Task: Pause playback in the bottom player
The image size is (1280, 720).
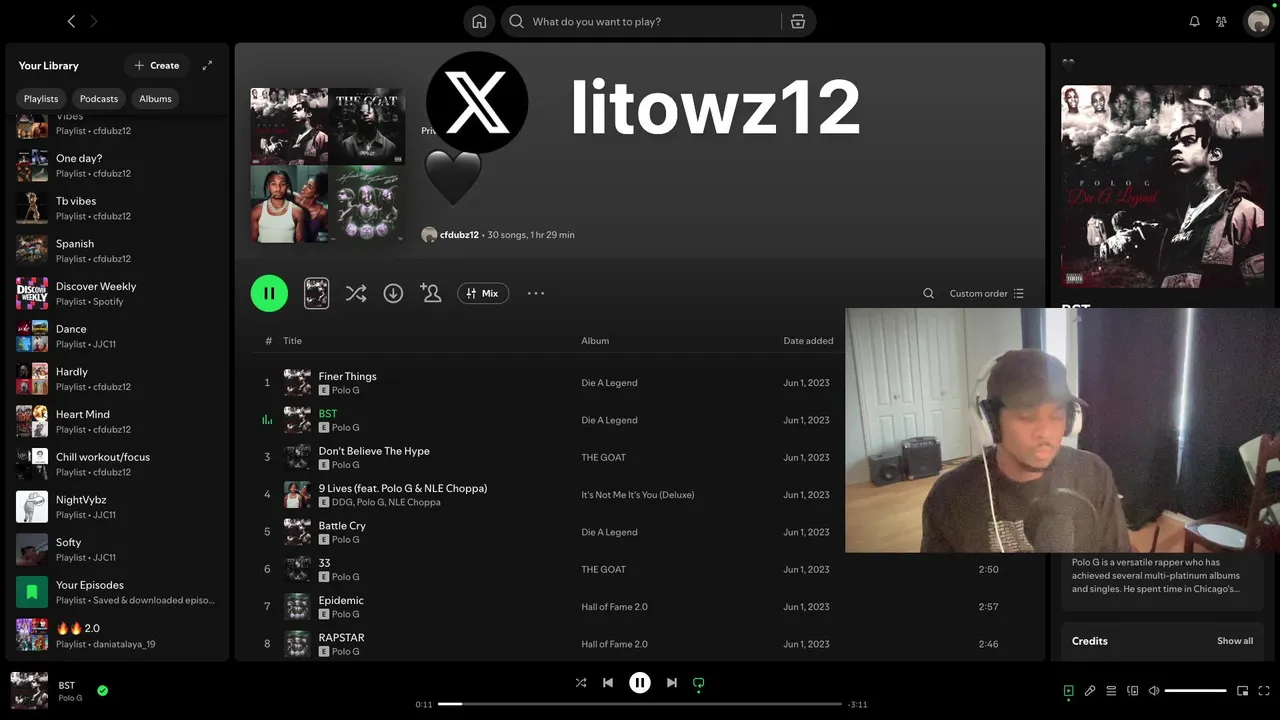Action: pos(640,683)
